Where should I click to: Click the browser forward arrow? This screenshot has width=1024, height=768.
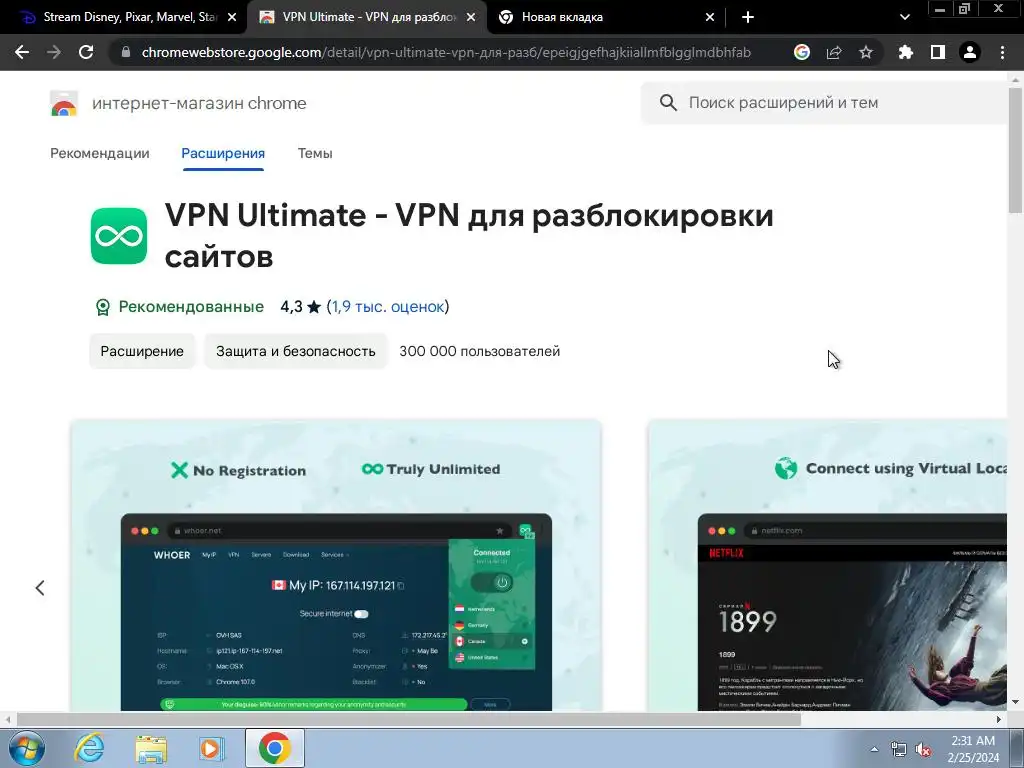54,52
